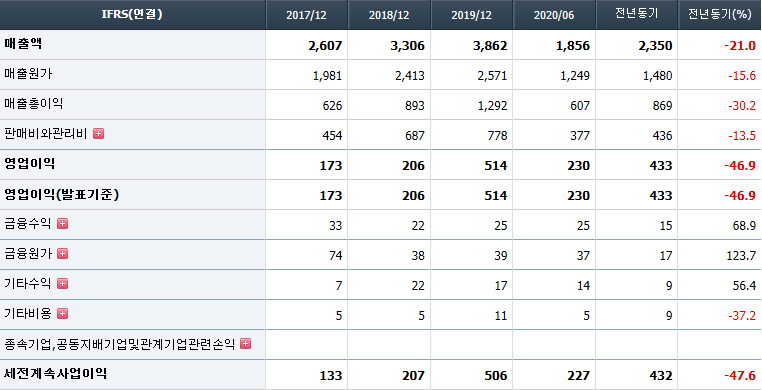This screenshot has height=390, width=762.
Task: Click 매출총이익 value 607
Action: (580, 106)
